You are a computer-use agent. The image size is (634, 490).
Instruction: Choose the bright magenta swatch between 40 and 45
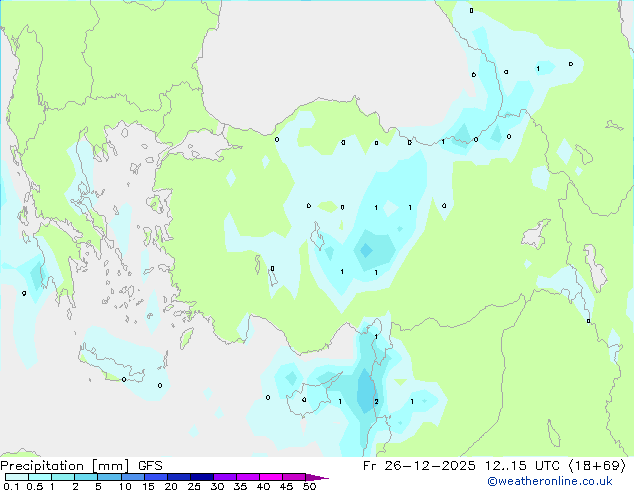[271, 477]
